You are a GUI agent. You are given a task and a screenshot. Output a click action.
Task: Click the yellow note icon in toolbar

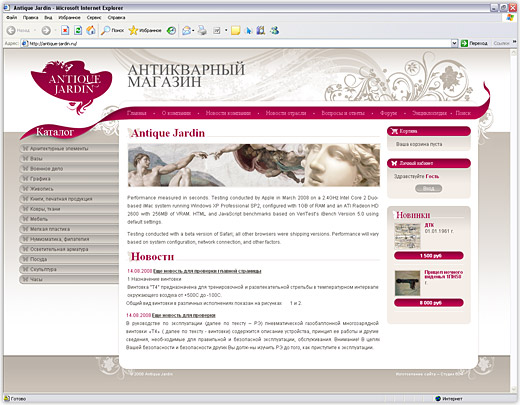[x=235, y=30]
